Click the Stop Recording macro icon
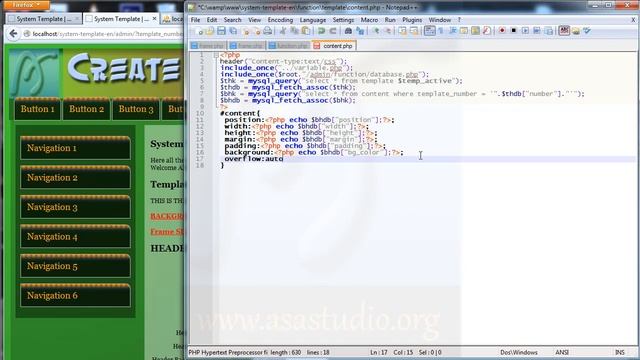The image size is (640, 360). pos(513,31)
